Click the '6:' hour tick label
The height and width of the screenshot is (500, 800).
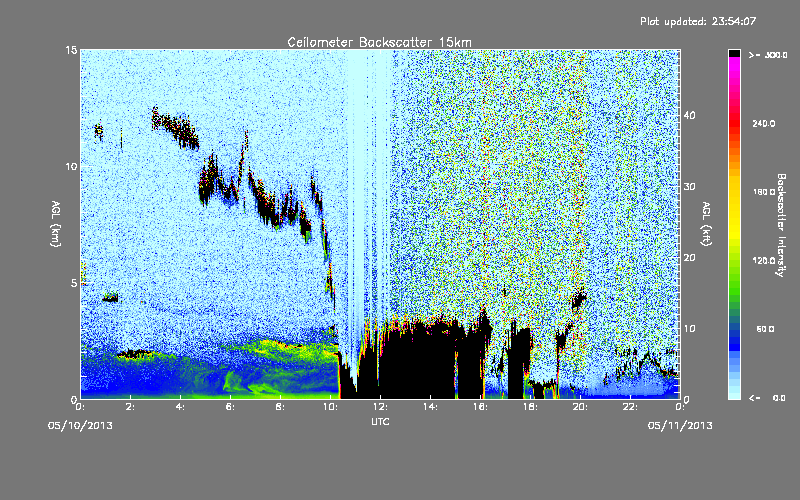pyautogui.click(x=231, y=407)
